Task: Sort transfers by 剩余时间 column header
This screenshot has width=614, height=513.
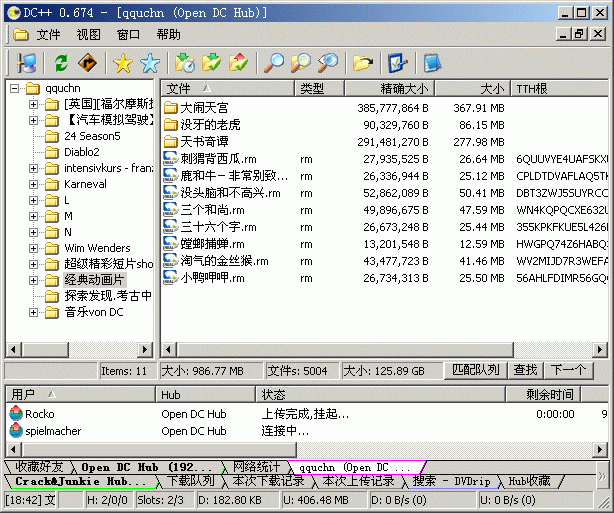Action: tap(543, 394)
